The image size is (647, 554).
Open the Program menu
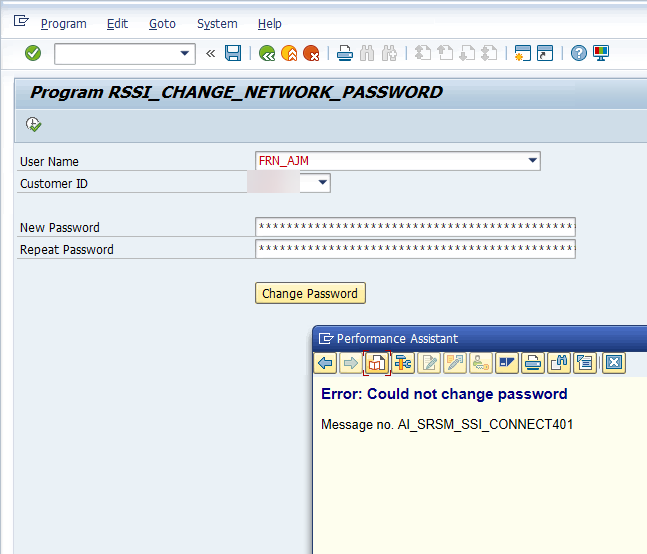click(x=64, y=24)
